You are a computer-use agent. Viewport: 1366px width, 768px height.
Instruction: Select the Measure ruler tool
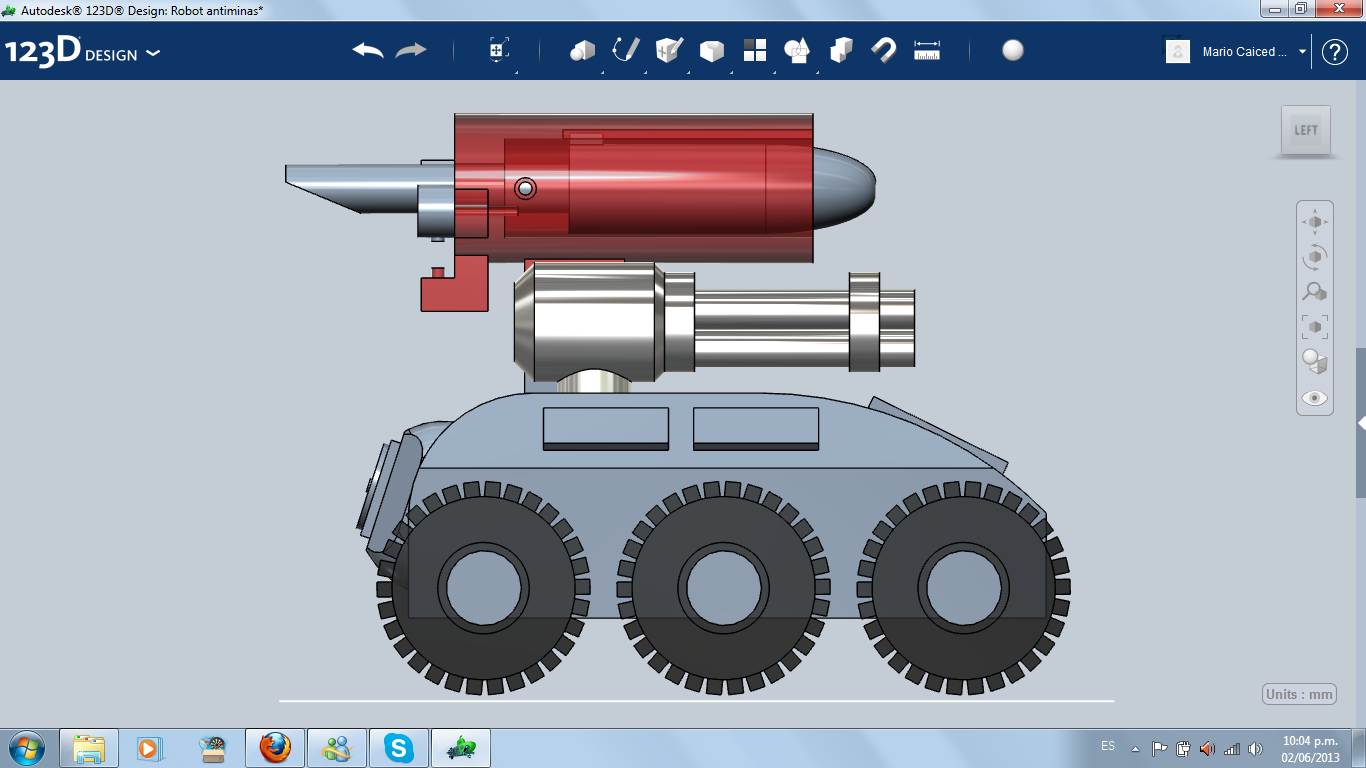tap(927, 50)
